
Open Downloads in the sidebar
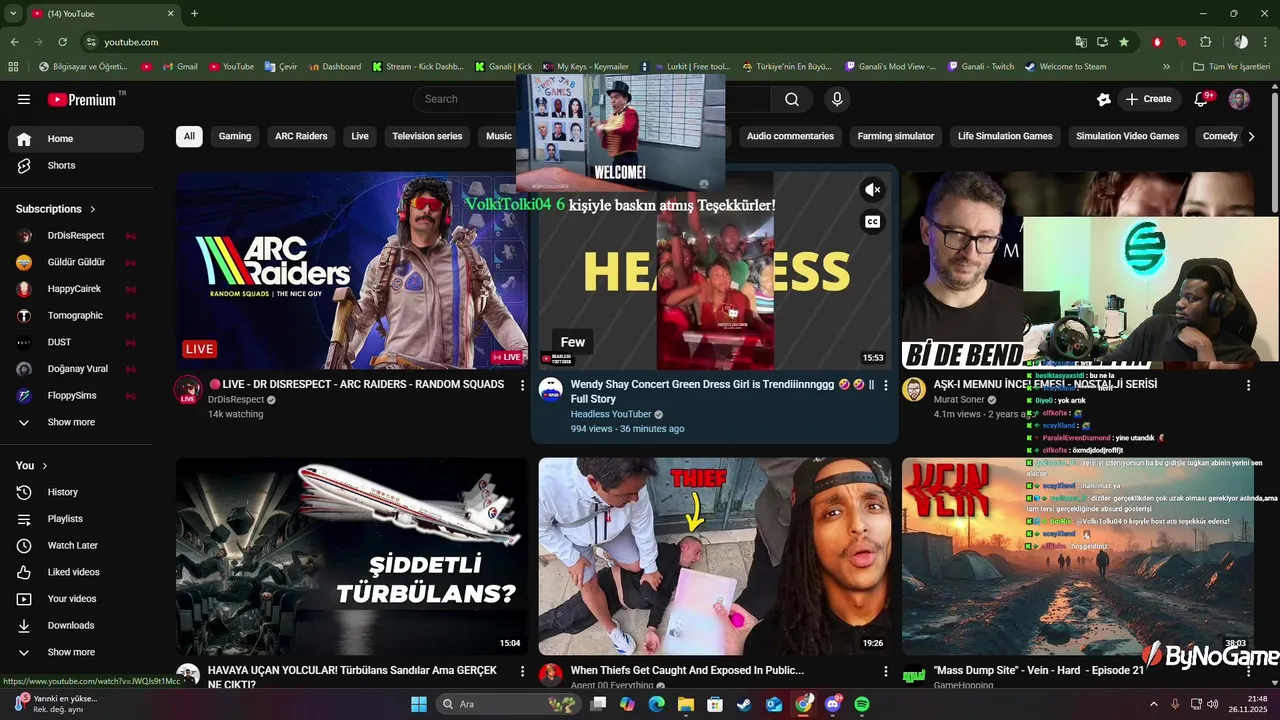[76, 626]
